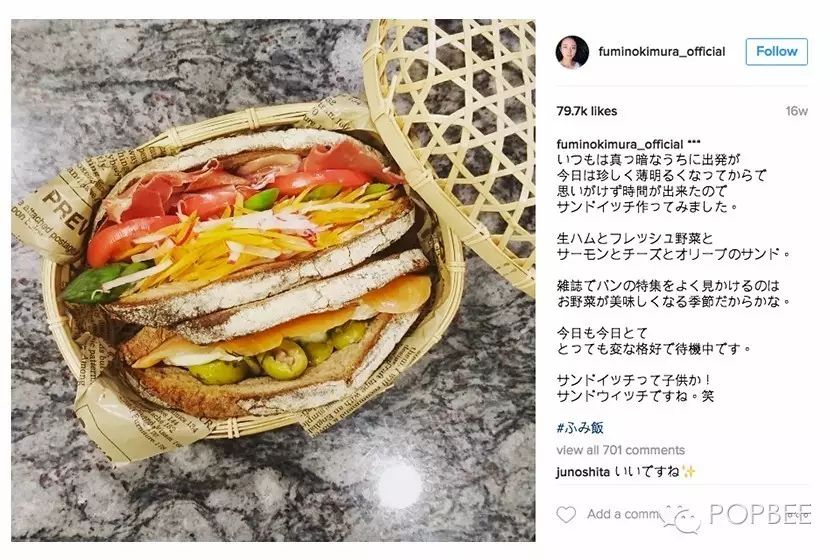
Task: Click the POPBEE watermark text
Action: tap(760, 514)
